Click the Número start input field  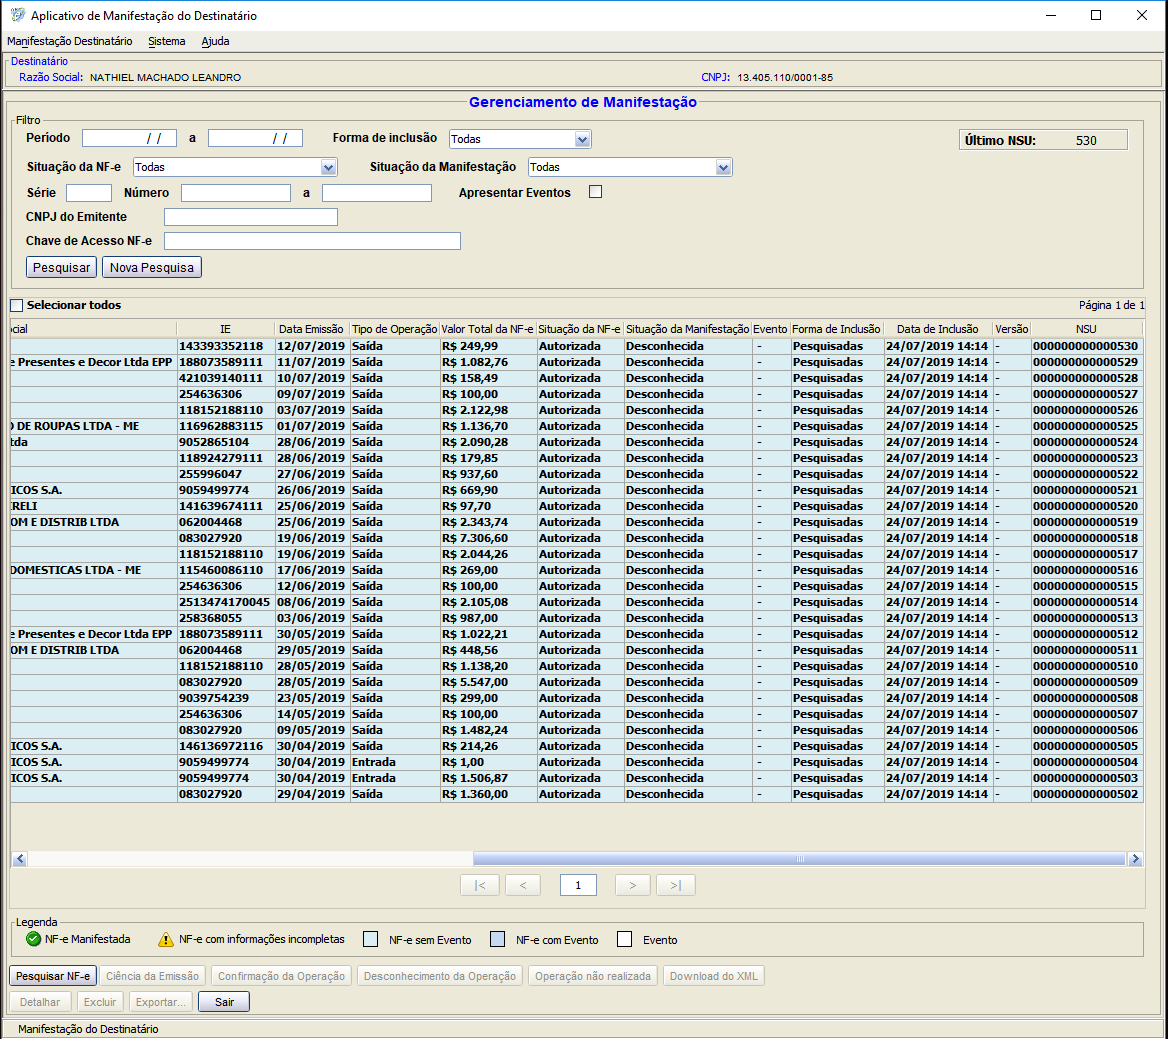click(x=235, y=193)
